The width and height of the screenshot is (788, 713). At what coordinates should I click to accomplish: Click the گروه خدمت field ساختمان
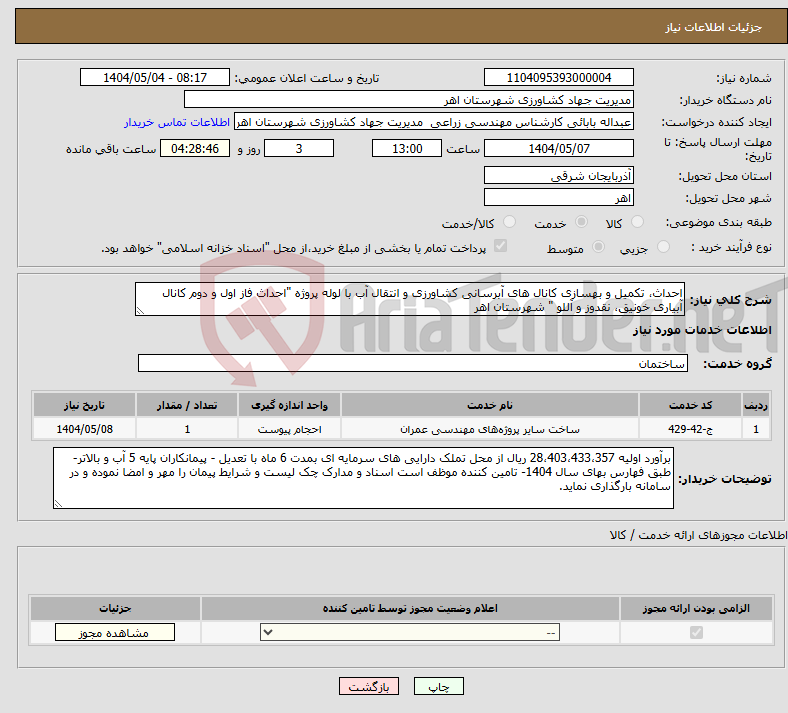pos(413,363)
